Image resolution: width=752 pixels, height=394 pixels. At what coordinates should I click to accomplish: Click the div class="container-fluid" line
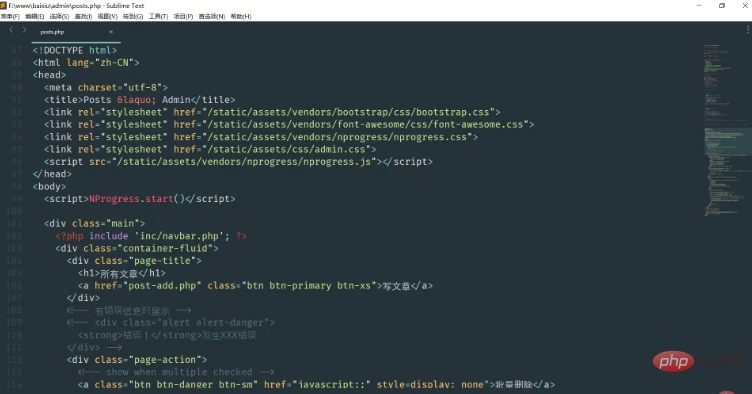click(137, 248)
